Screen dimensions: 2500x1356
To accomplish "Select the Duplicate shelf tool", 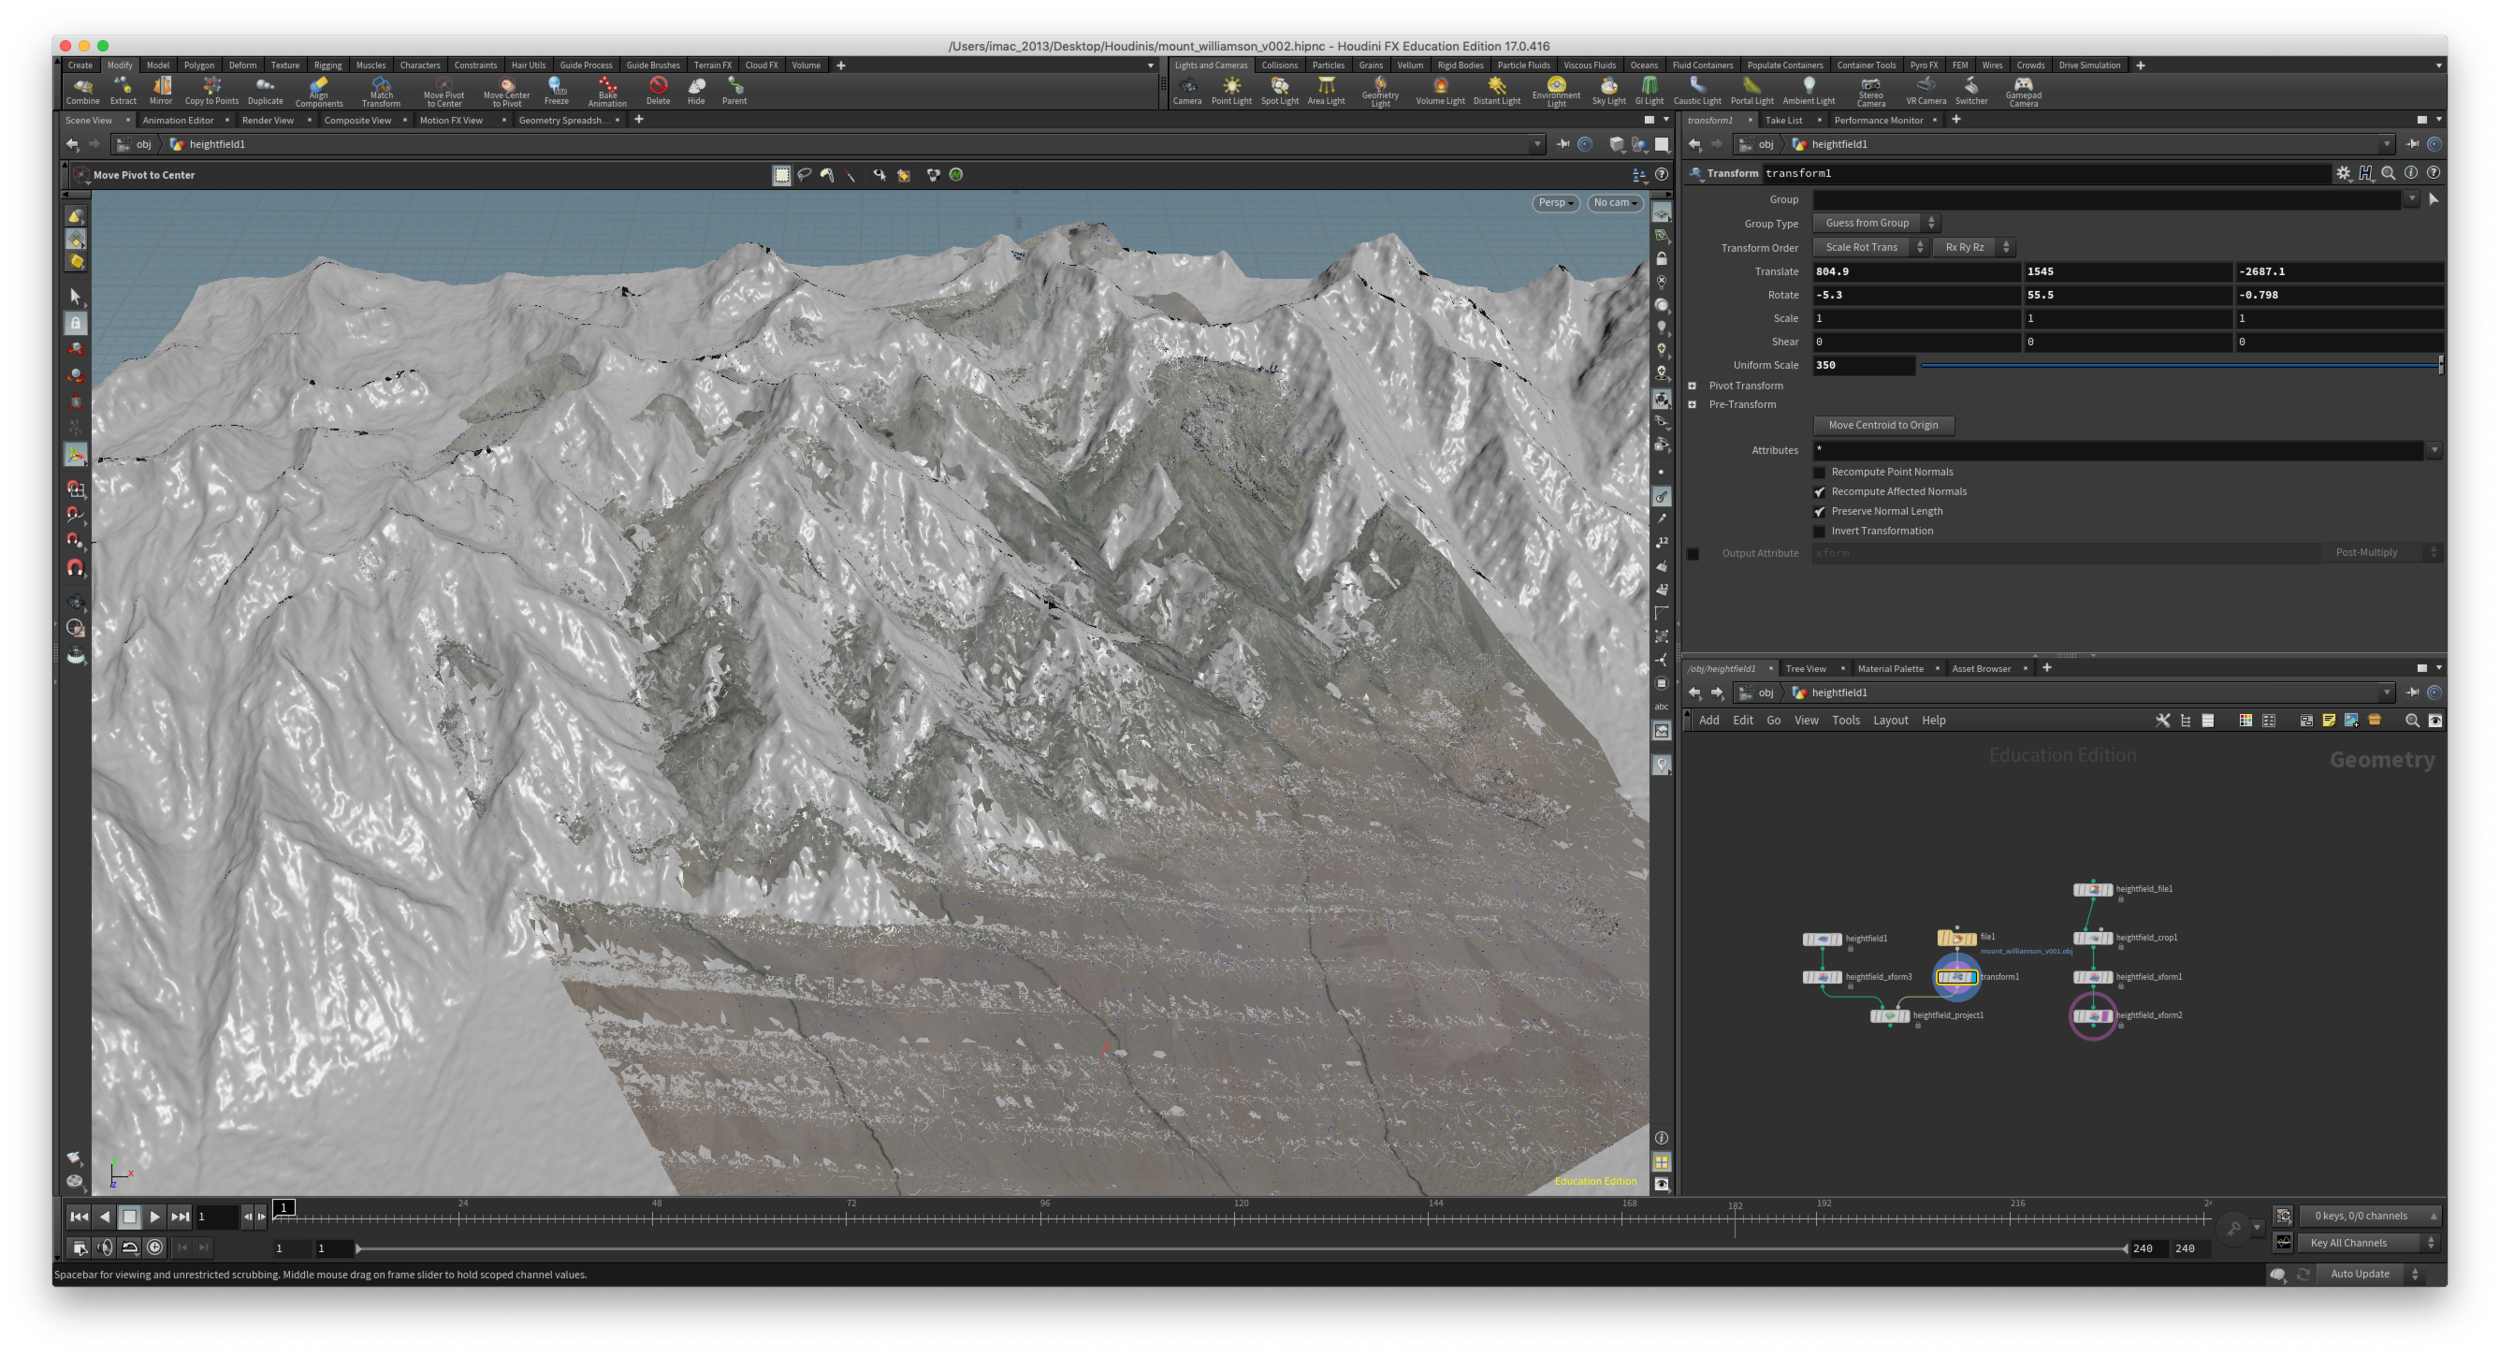I will tap(265, 91).
